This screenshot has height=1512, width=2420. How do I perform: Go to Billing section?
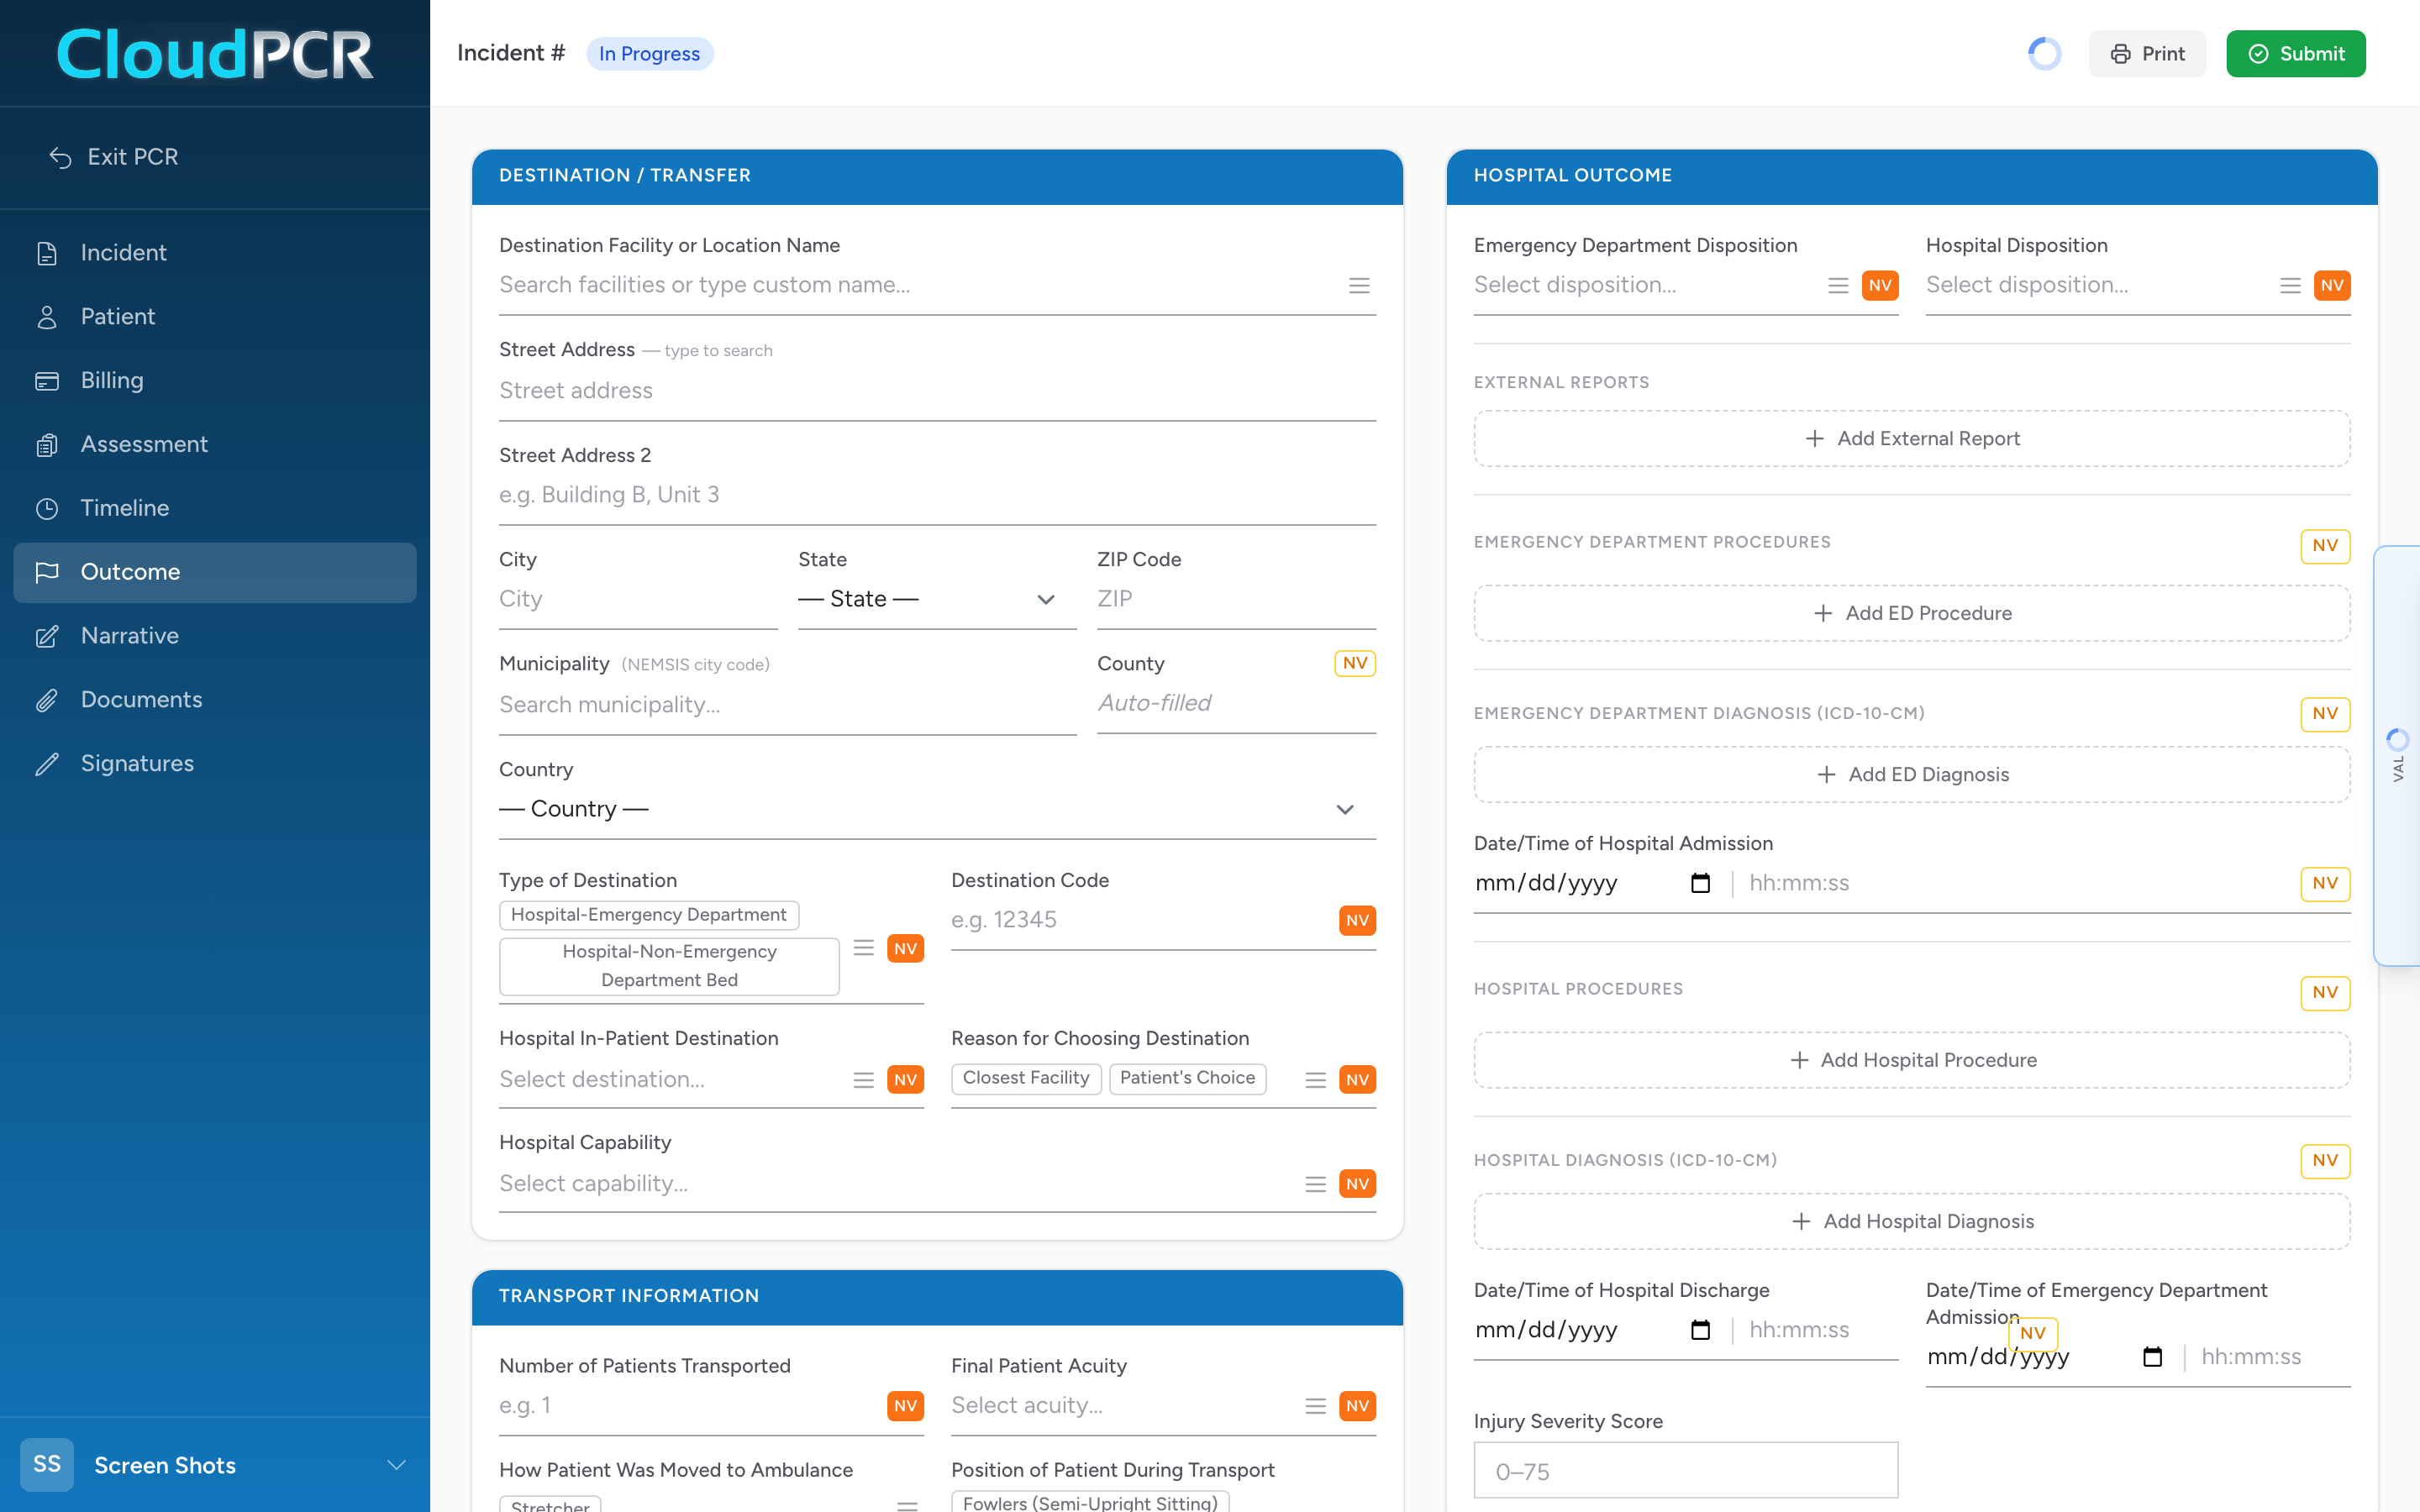[215, 381]
